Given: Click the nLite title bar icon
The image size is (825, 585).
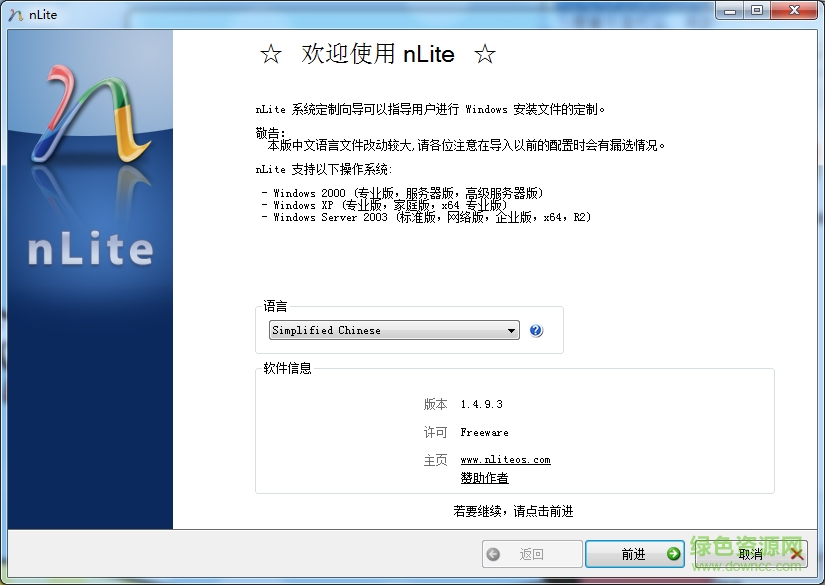Looking at the screenshot, I should [x=16, y=15].
